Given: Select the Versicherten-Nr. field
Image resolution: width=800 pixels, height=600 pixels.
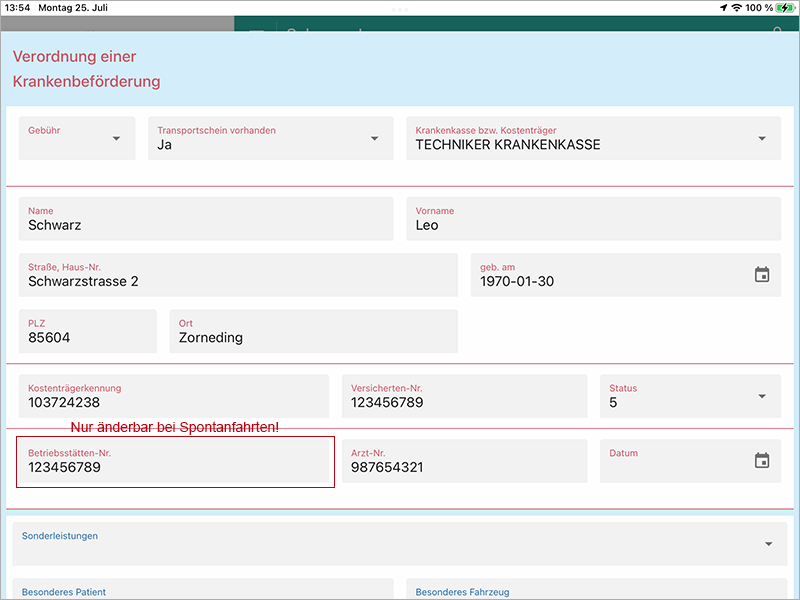Looking at the screenshot, I should tap(464, 396).
